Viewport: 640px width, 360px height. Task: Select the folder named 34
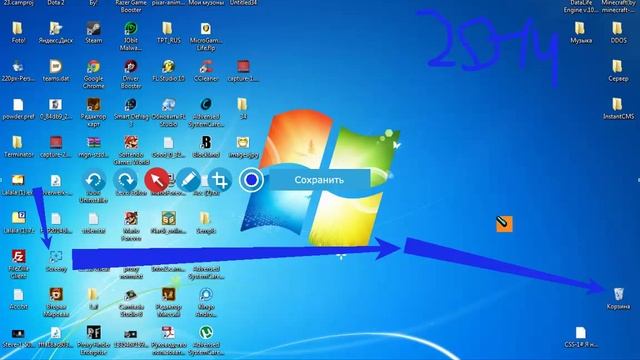243,109
